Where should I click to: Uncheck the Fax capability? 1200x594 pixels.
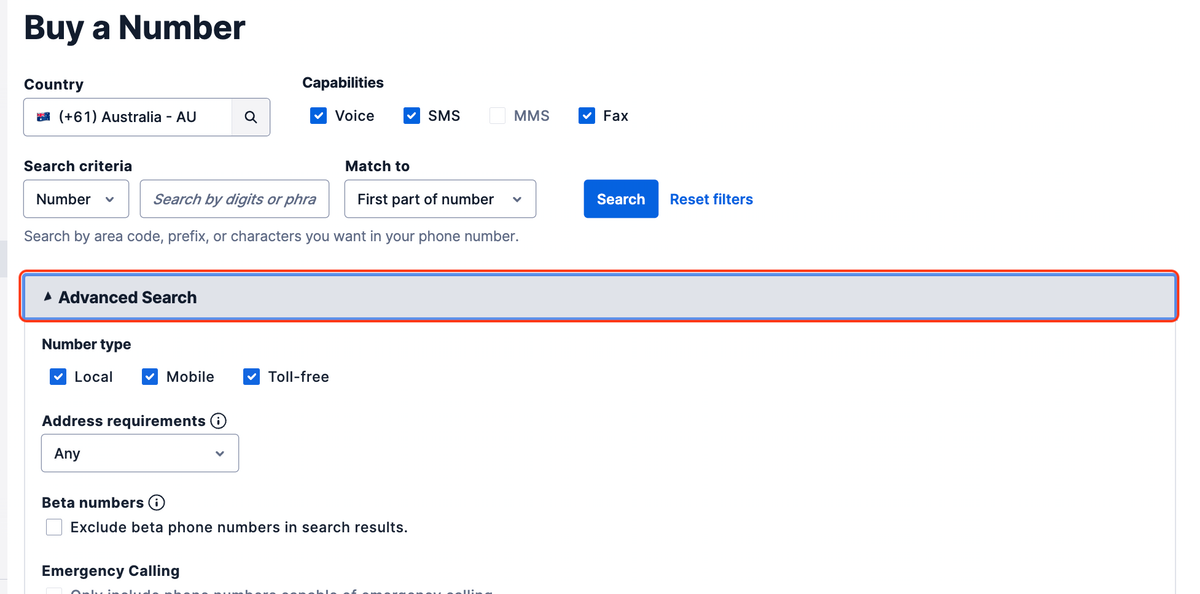click(587, 115)
